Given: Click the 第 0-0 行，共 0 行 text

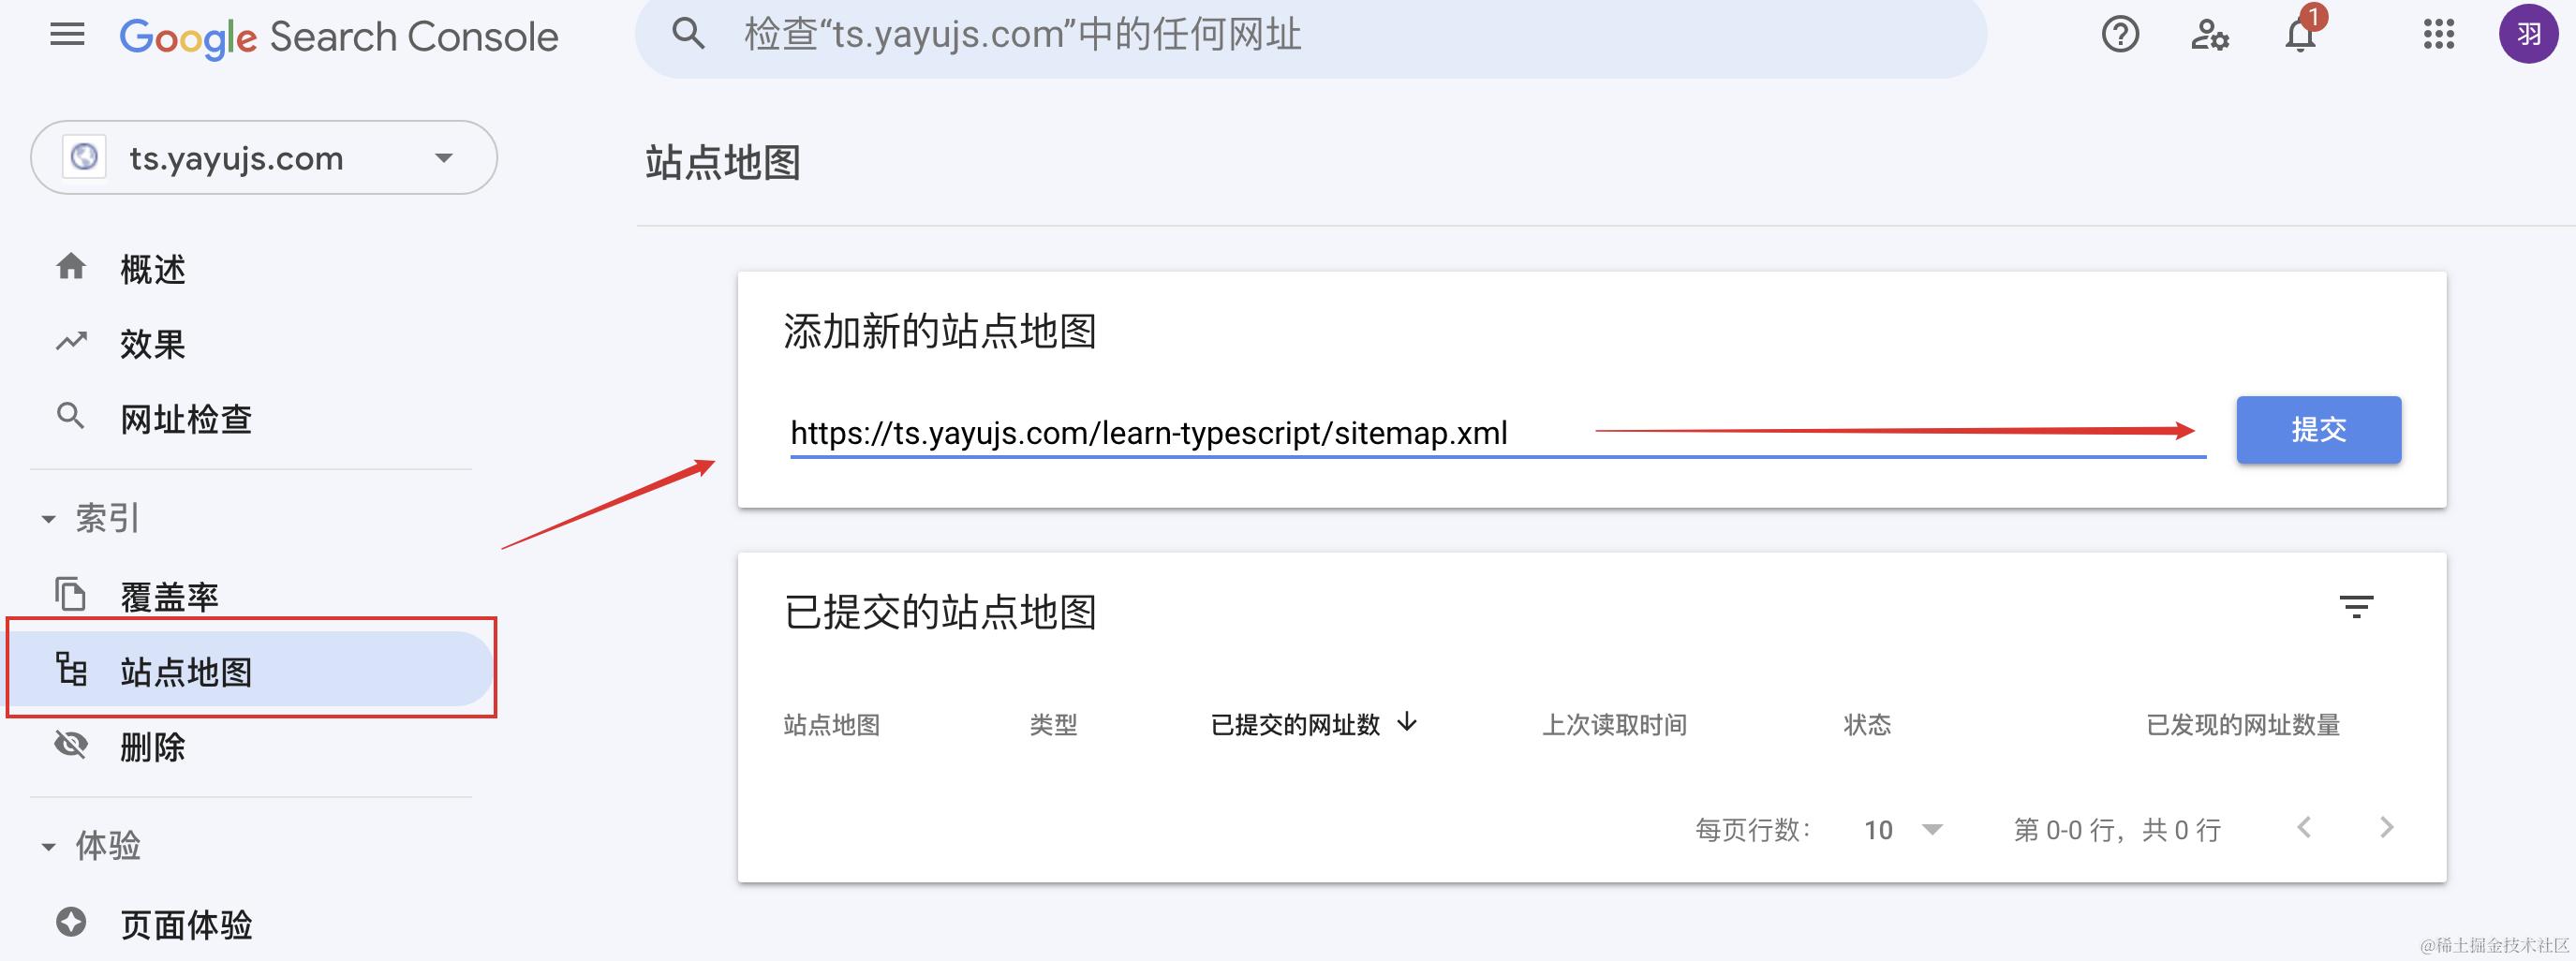Looking at the screenshot, I should tap(2117, 830).
